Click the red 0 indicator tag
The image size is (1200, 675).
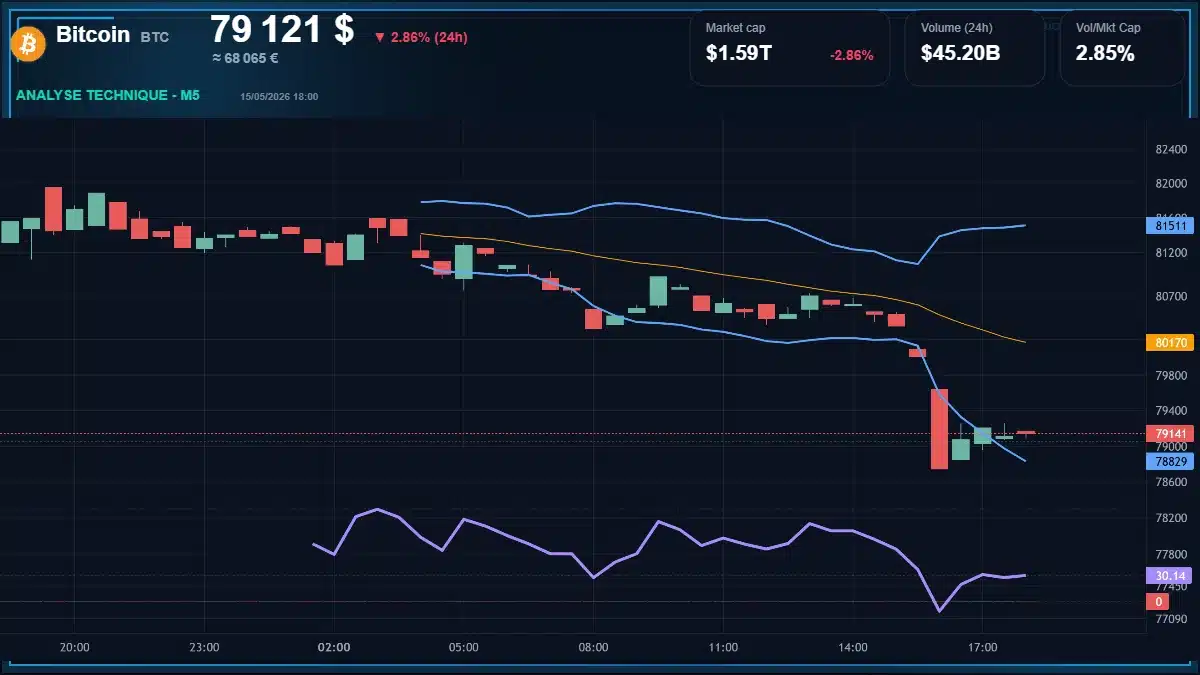pos(1159,602)
